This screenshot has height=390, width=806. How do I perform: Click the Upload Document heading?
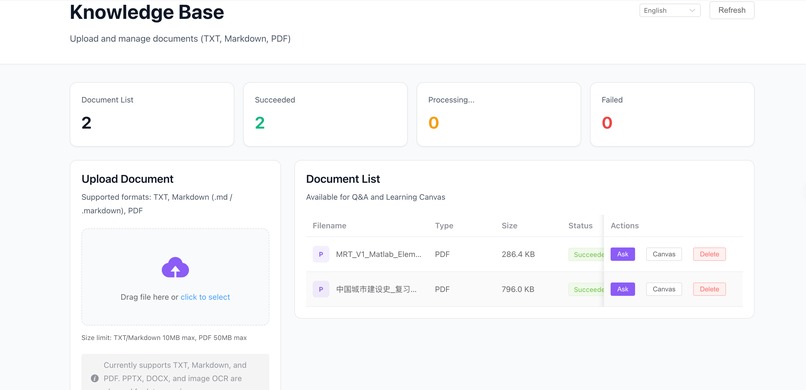coord(127,179)
